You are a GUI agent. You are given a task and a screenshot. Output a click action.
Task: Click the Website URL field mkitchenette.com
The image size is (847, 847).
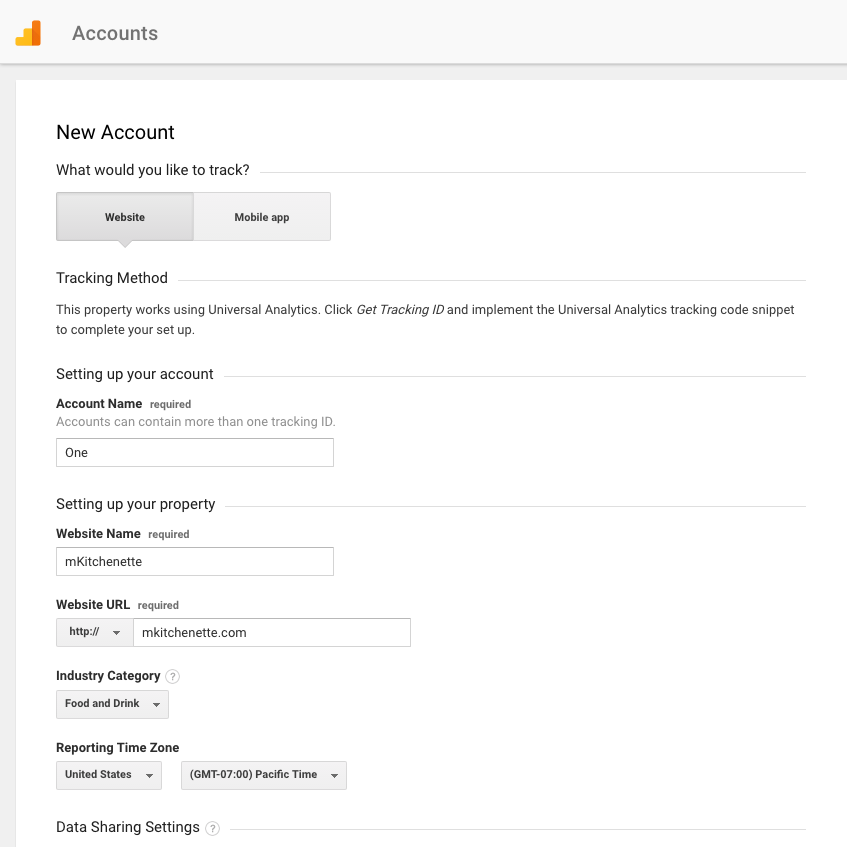[271, 633]
